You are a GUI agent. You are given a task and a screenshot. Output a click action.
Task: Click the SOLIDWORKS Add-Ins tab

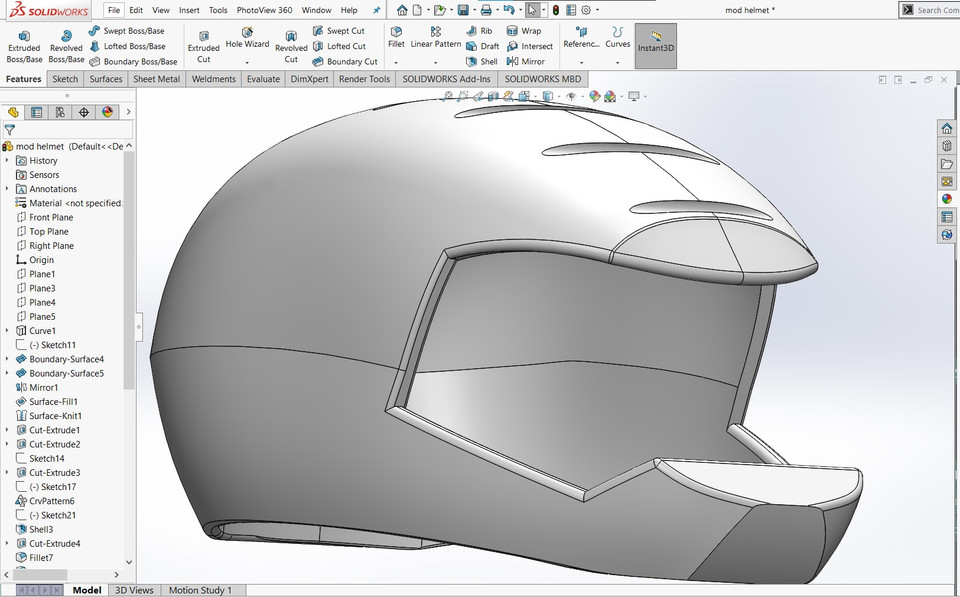pyautogui.click(x=446, y=78)
